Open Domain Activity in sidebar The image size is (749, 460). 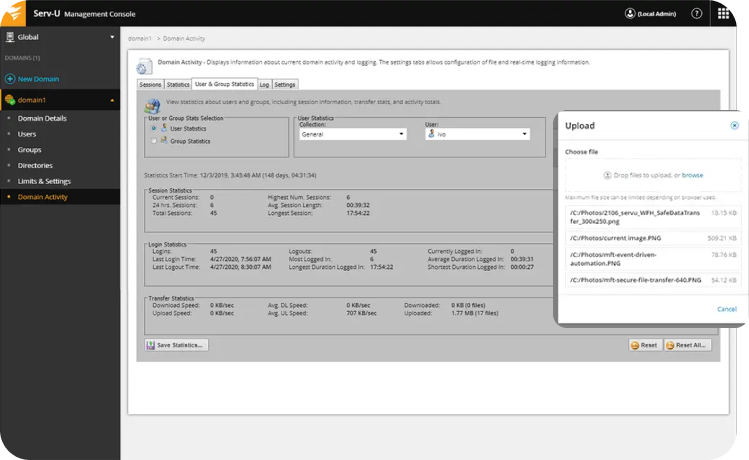[43, 197]
